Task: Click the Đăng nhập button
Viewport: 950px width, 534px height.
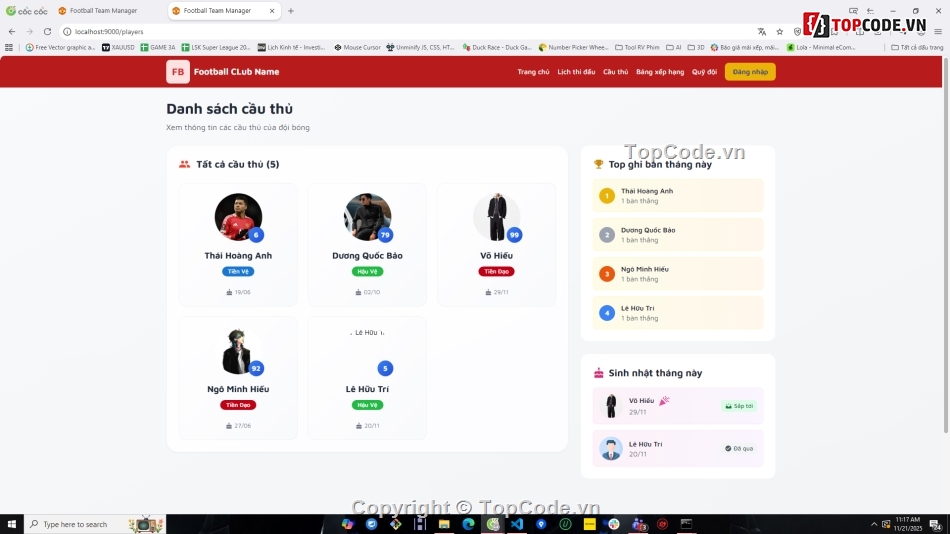Action: (x=750, y=72)
